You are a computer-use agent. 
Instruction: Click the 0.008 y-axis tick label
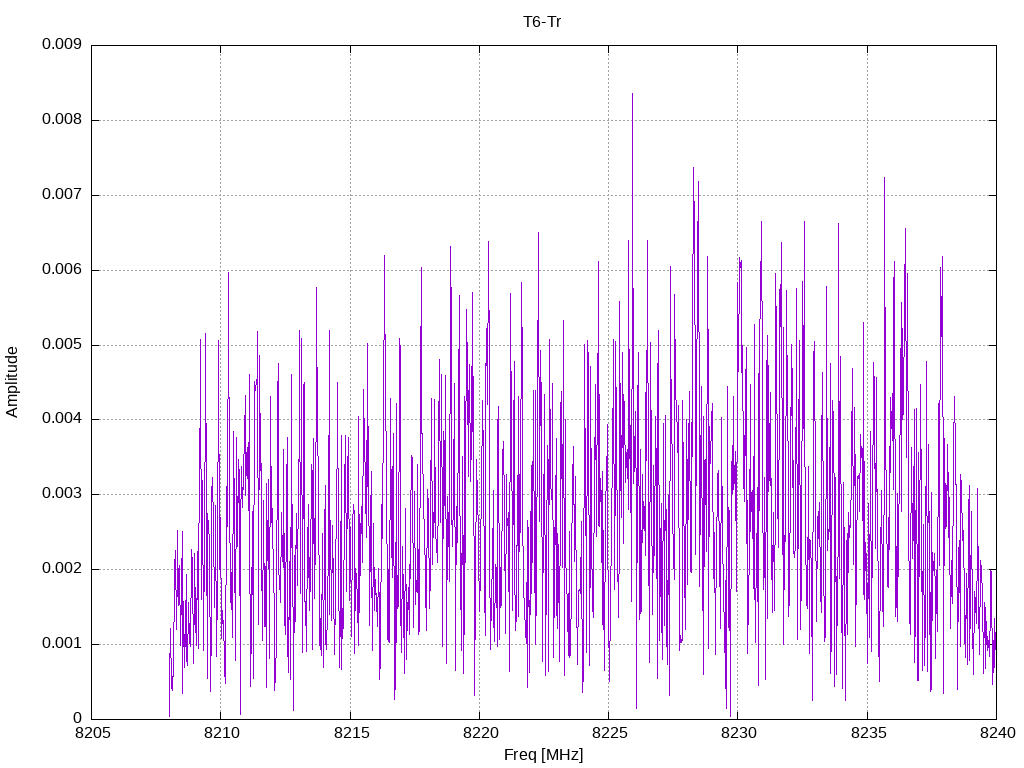[x=62, y=120]
